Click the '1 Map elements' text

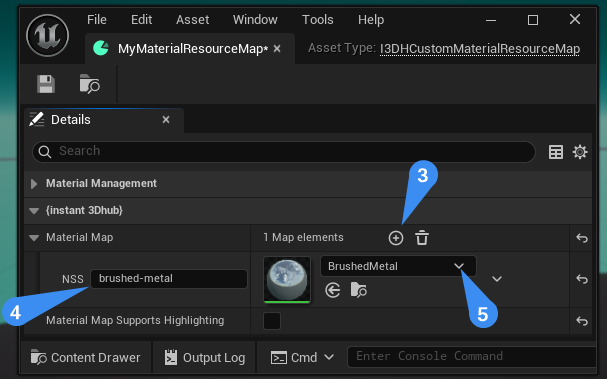[x=304, y=237]
